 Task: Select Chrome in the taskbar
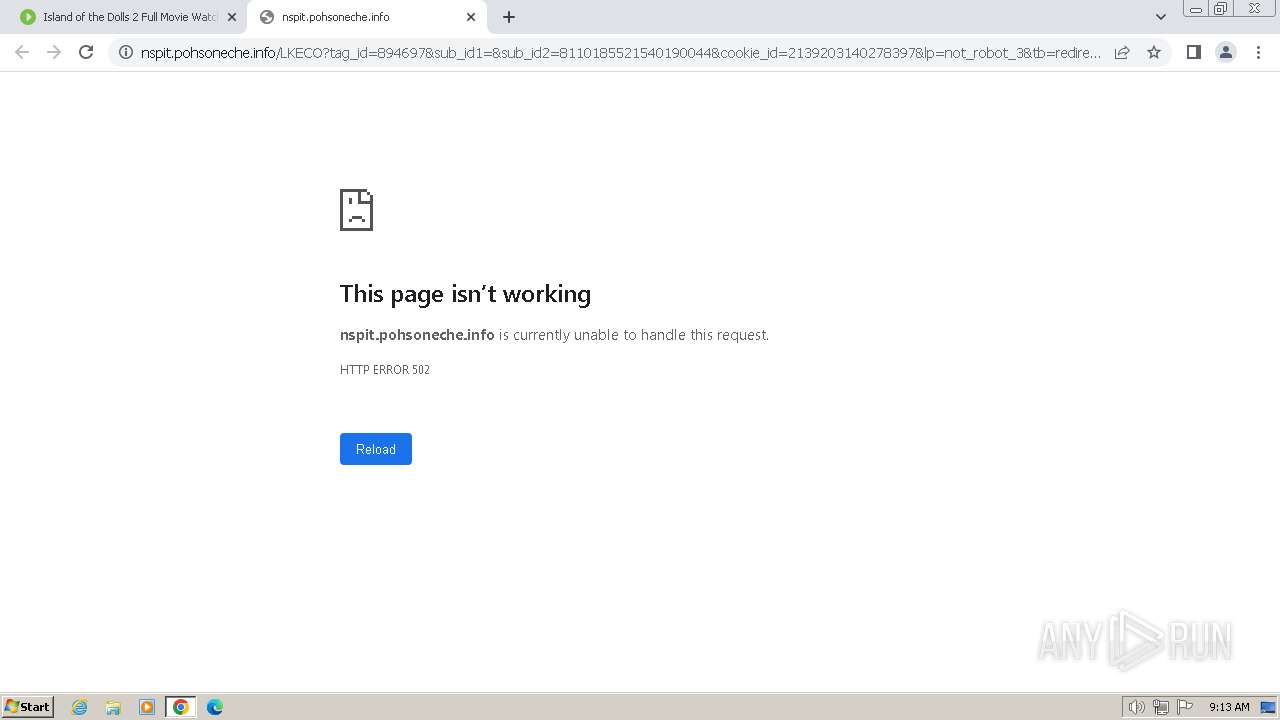tap(181, 707)
